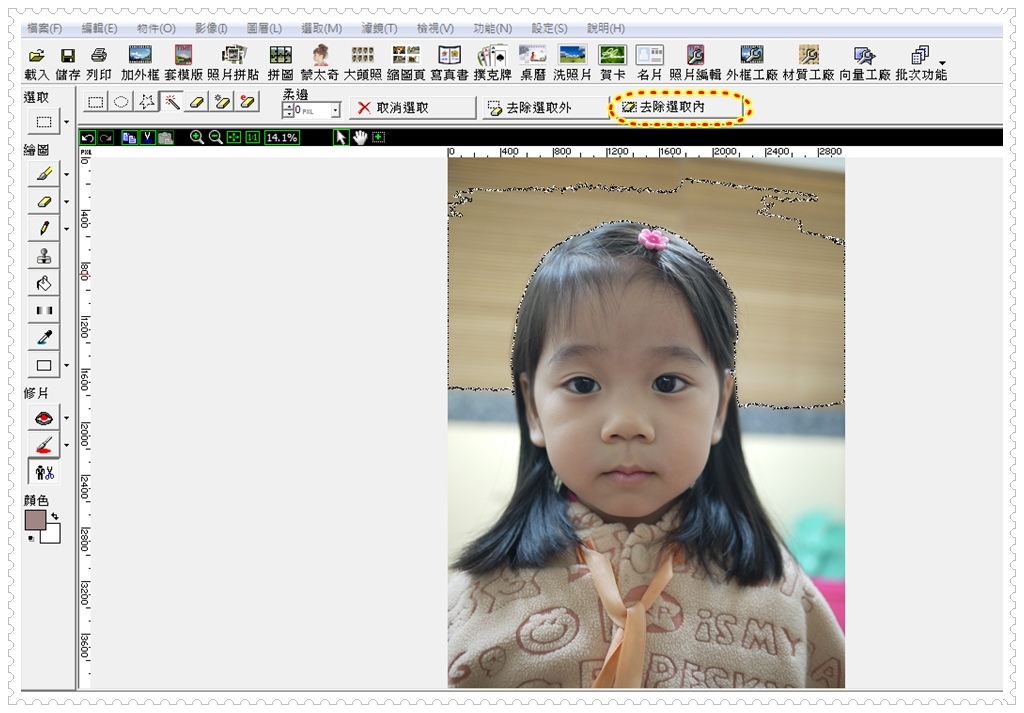1024x713 pixels.
Task: Select the magic wand selection mode
Action: (172, 102)
